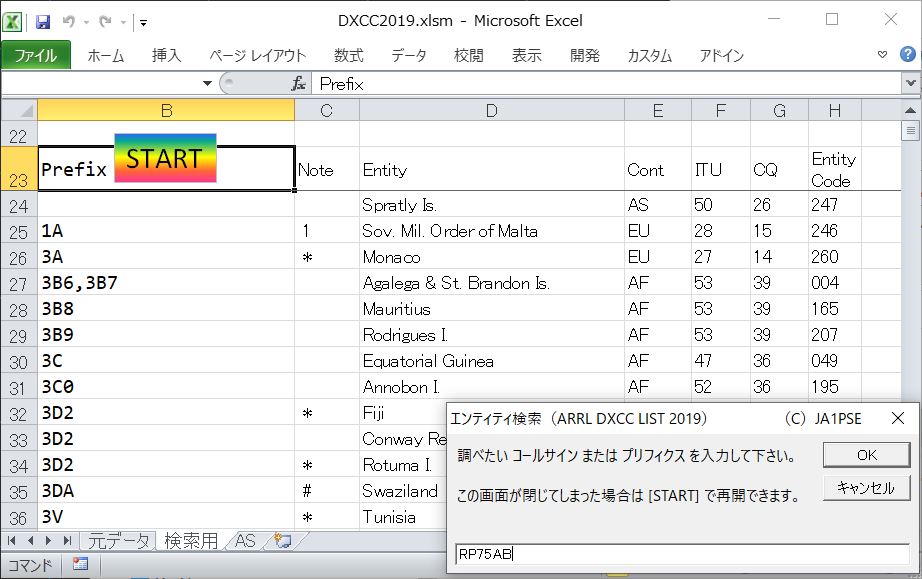Open the ファイル (File) tab
922x579 pixels.
36,56
